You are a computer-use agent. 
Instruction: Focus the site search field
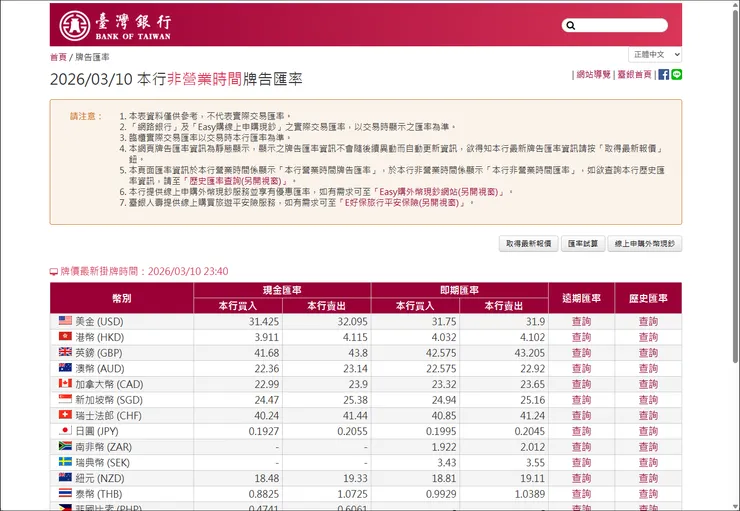pyautogui.click(x=614, y=25)
